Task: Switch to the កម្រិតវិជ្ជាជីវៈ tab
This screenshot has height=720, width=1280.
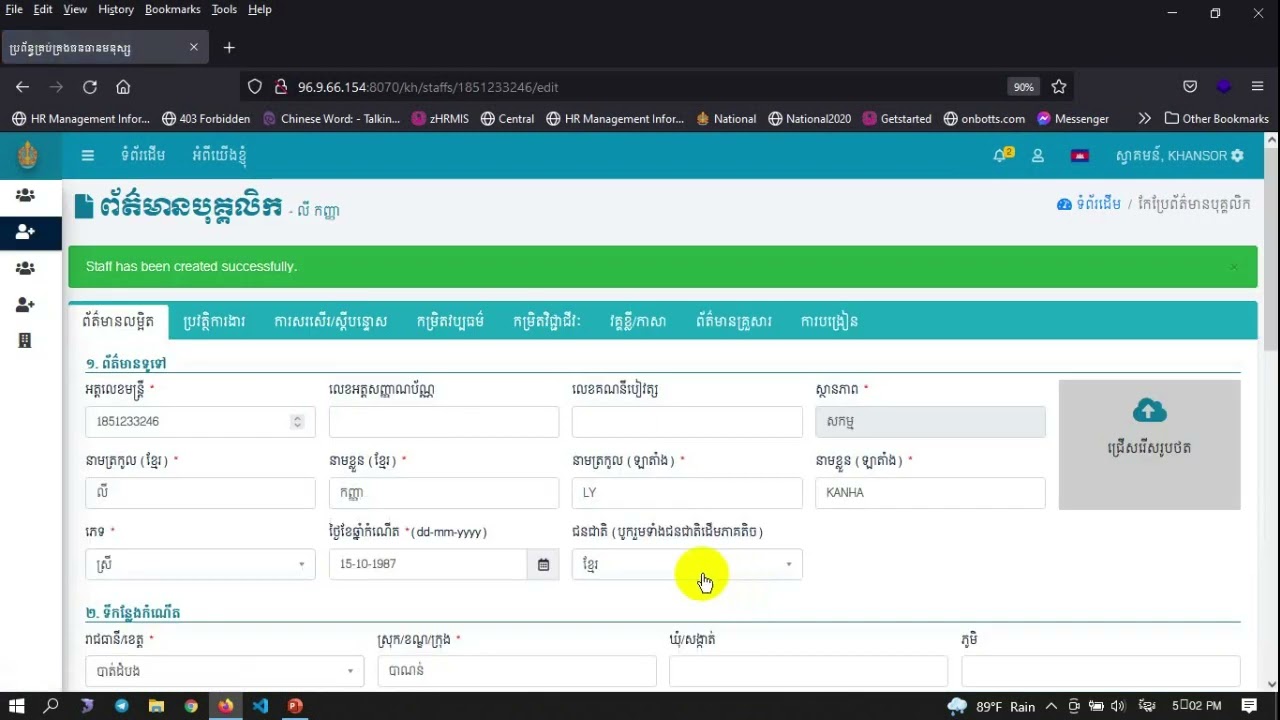Action: 547,321
